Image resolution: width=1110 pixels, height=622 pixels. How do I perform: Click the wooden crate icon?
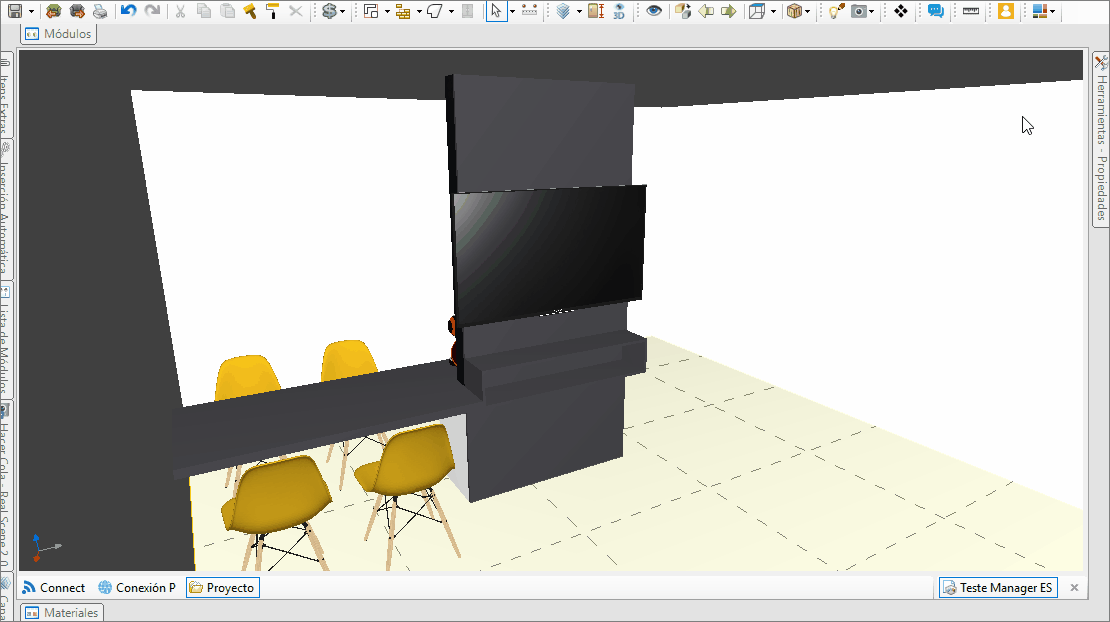tap(794, 11)
